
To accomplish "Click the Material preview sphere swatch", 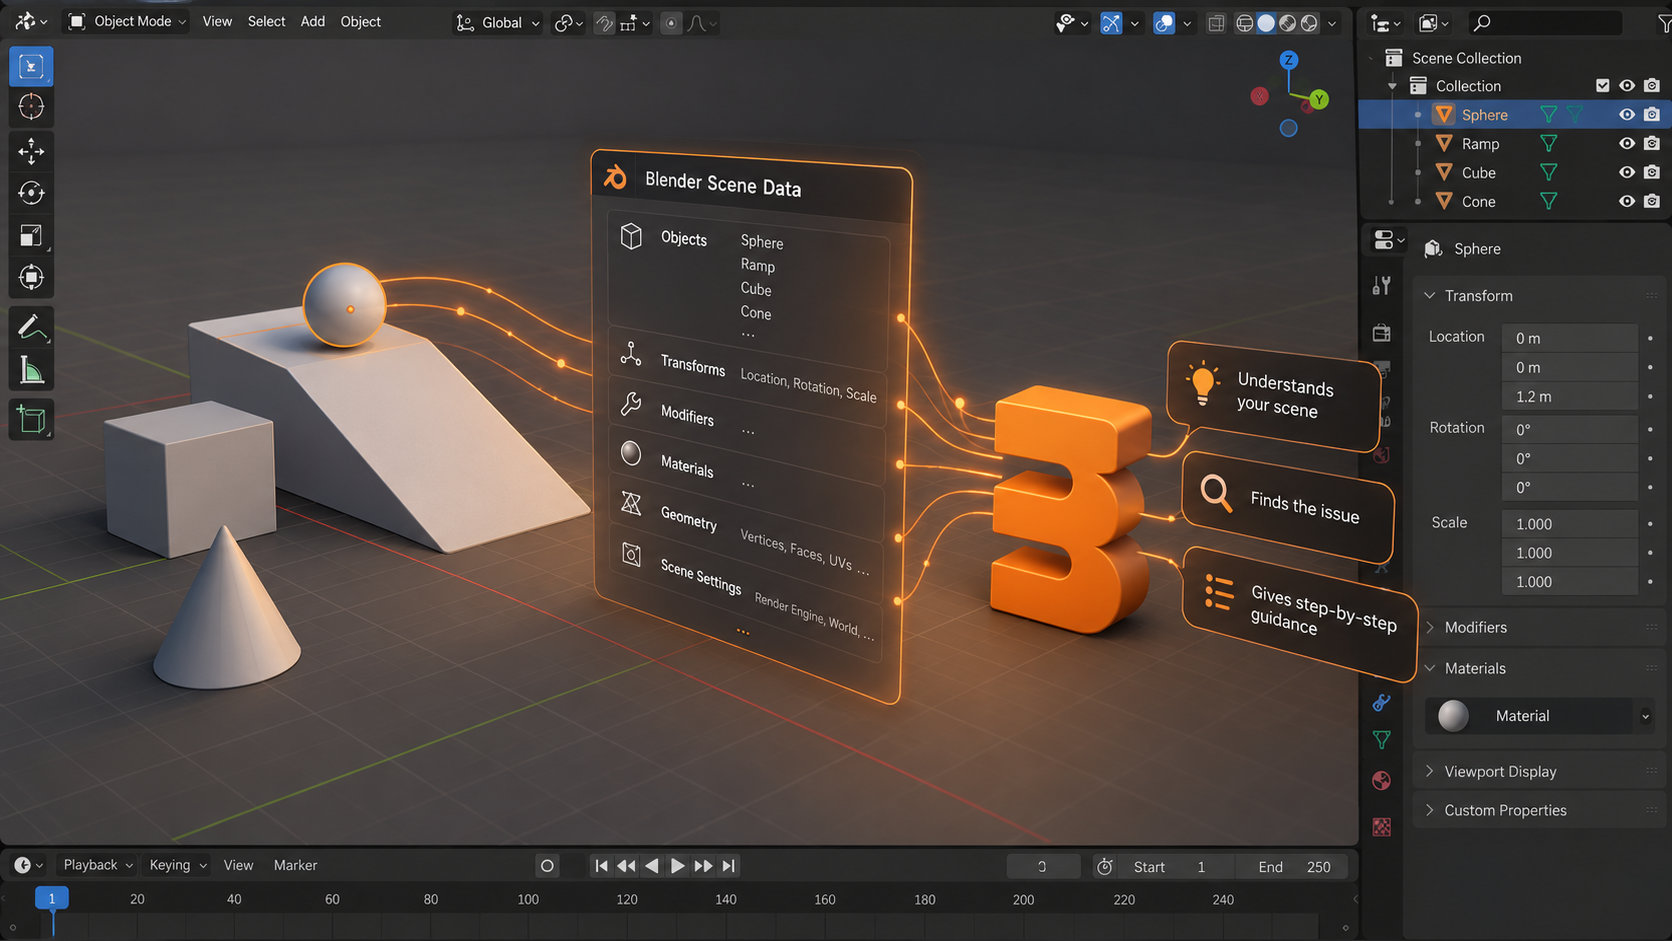I will point(1453,716).
